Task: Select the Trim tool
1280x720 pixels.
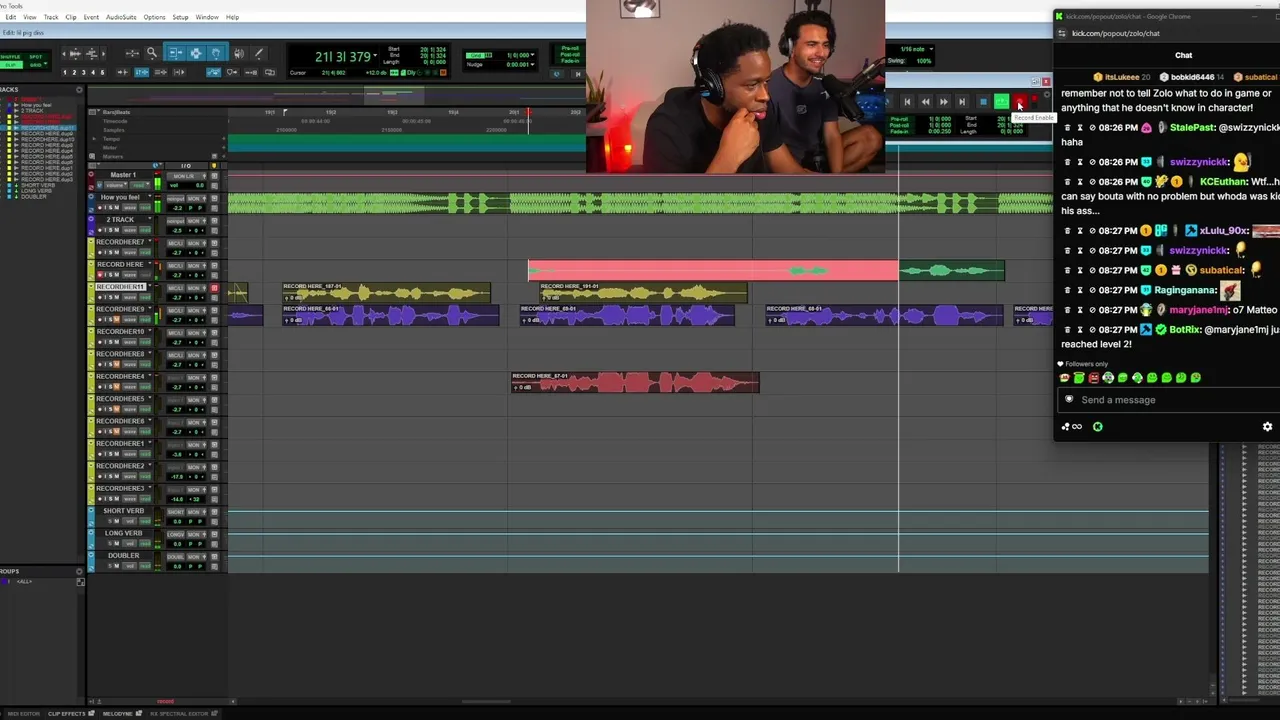Action: point(176,53)
